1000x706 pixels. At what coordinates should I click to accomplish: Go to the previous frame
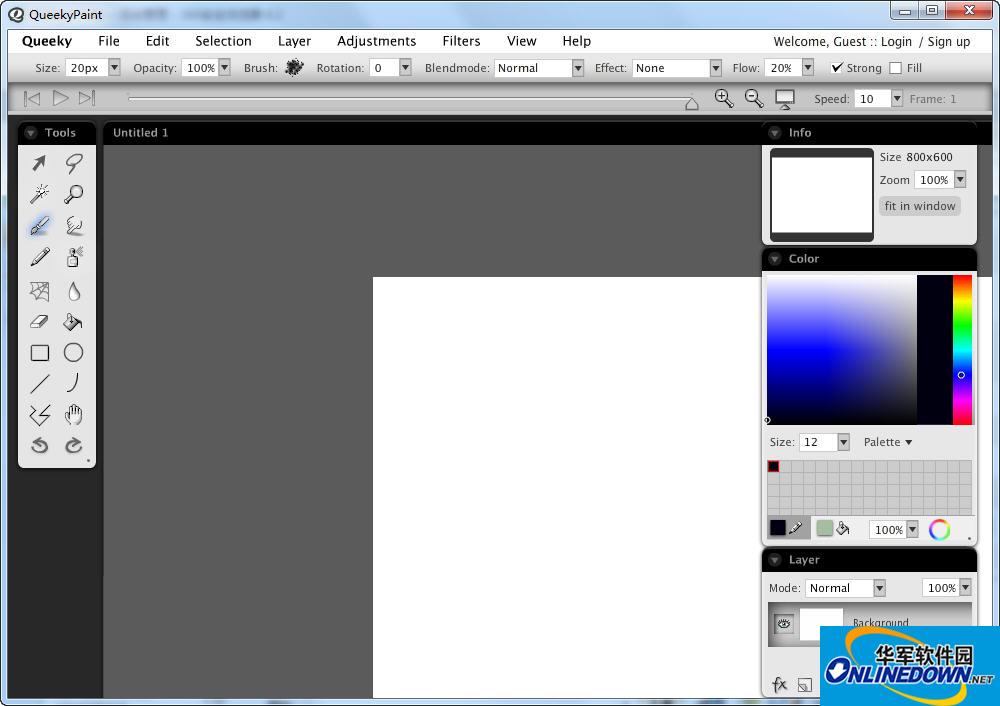(32, 98)
